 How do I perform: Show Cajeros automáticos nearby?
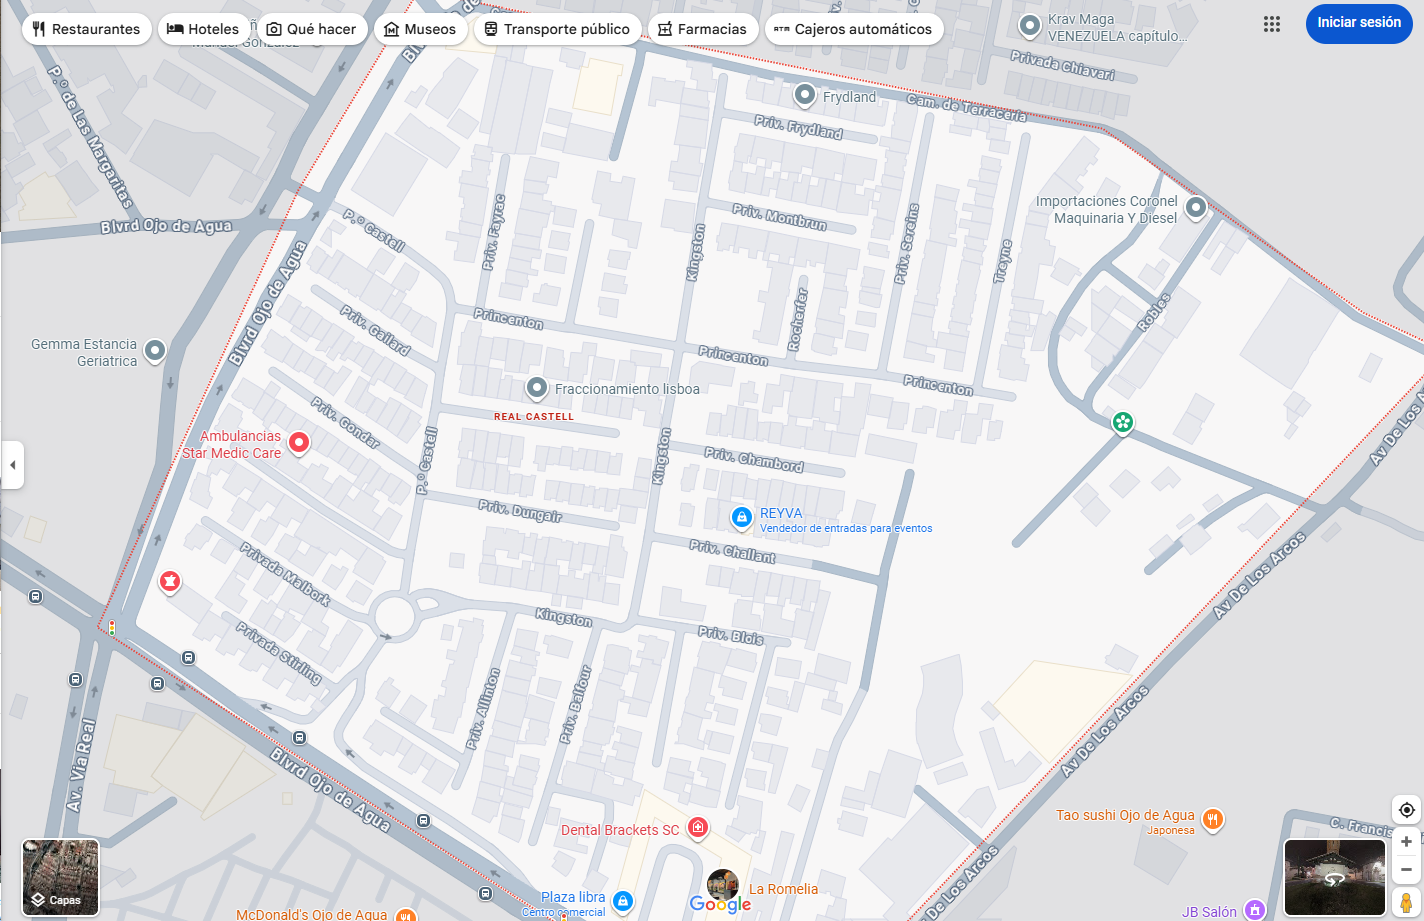tap(854, 29)
